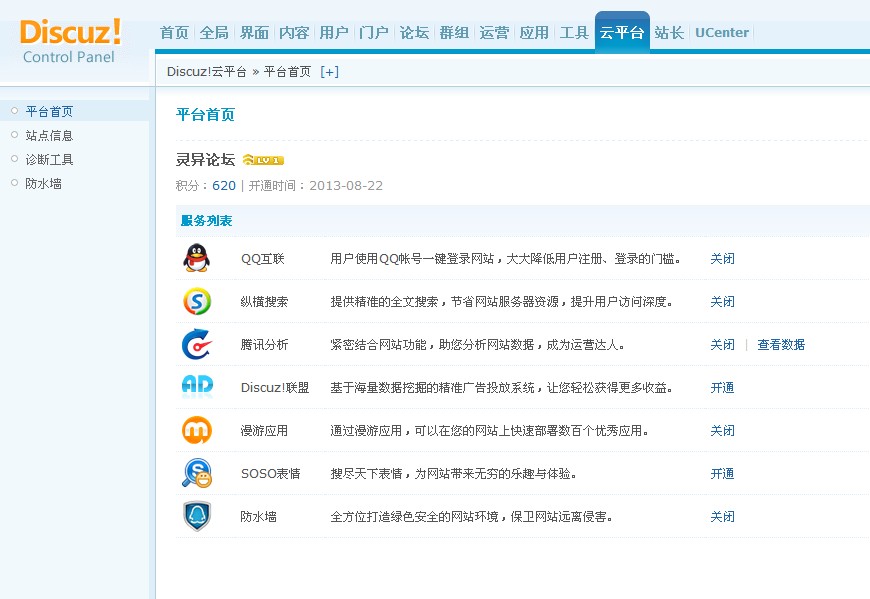Click the Discuz!联盟 AD icon

point(196,387)
